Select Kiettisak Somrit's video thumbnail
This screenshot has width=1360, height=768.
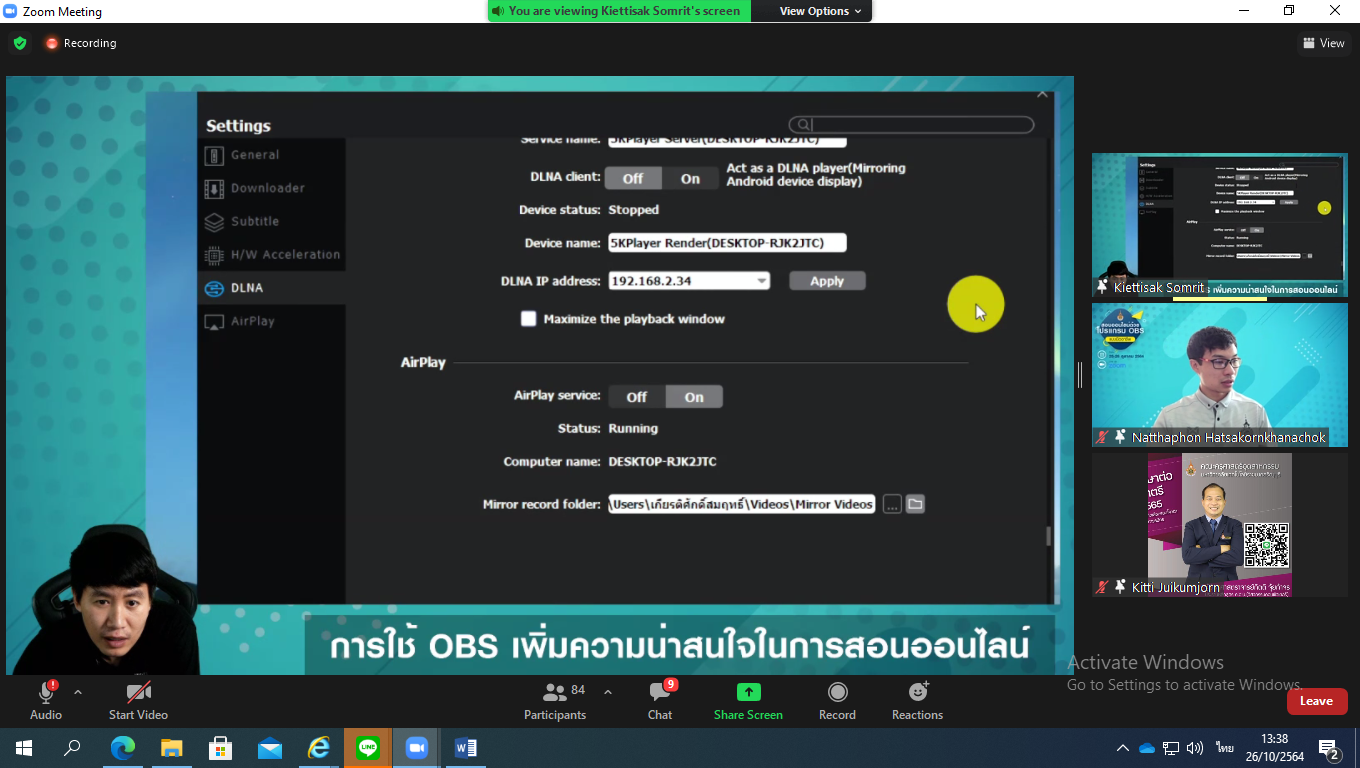1219,225
